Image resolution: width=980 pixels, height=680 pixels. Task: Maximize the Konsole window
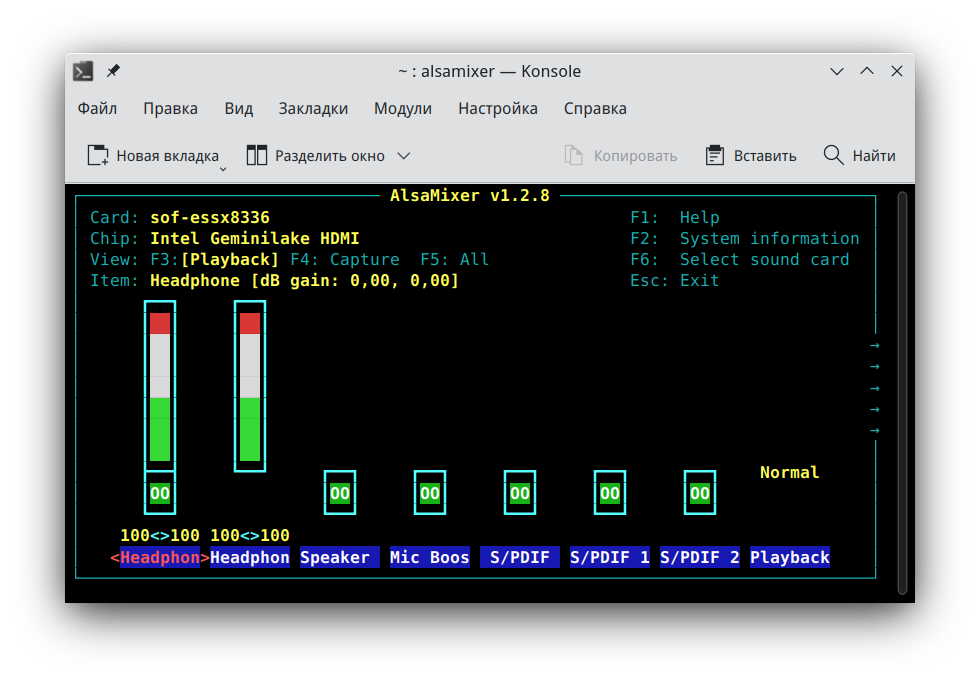pos(867,71)
